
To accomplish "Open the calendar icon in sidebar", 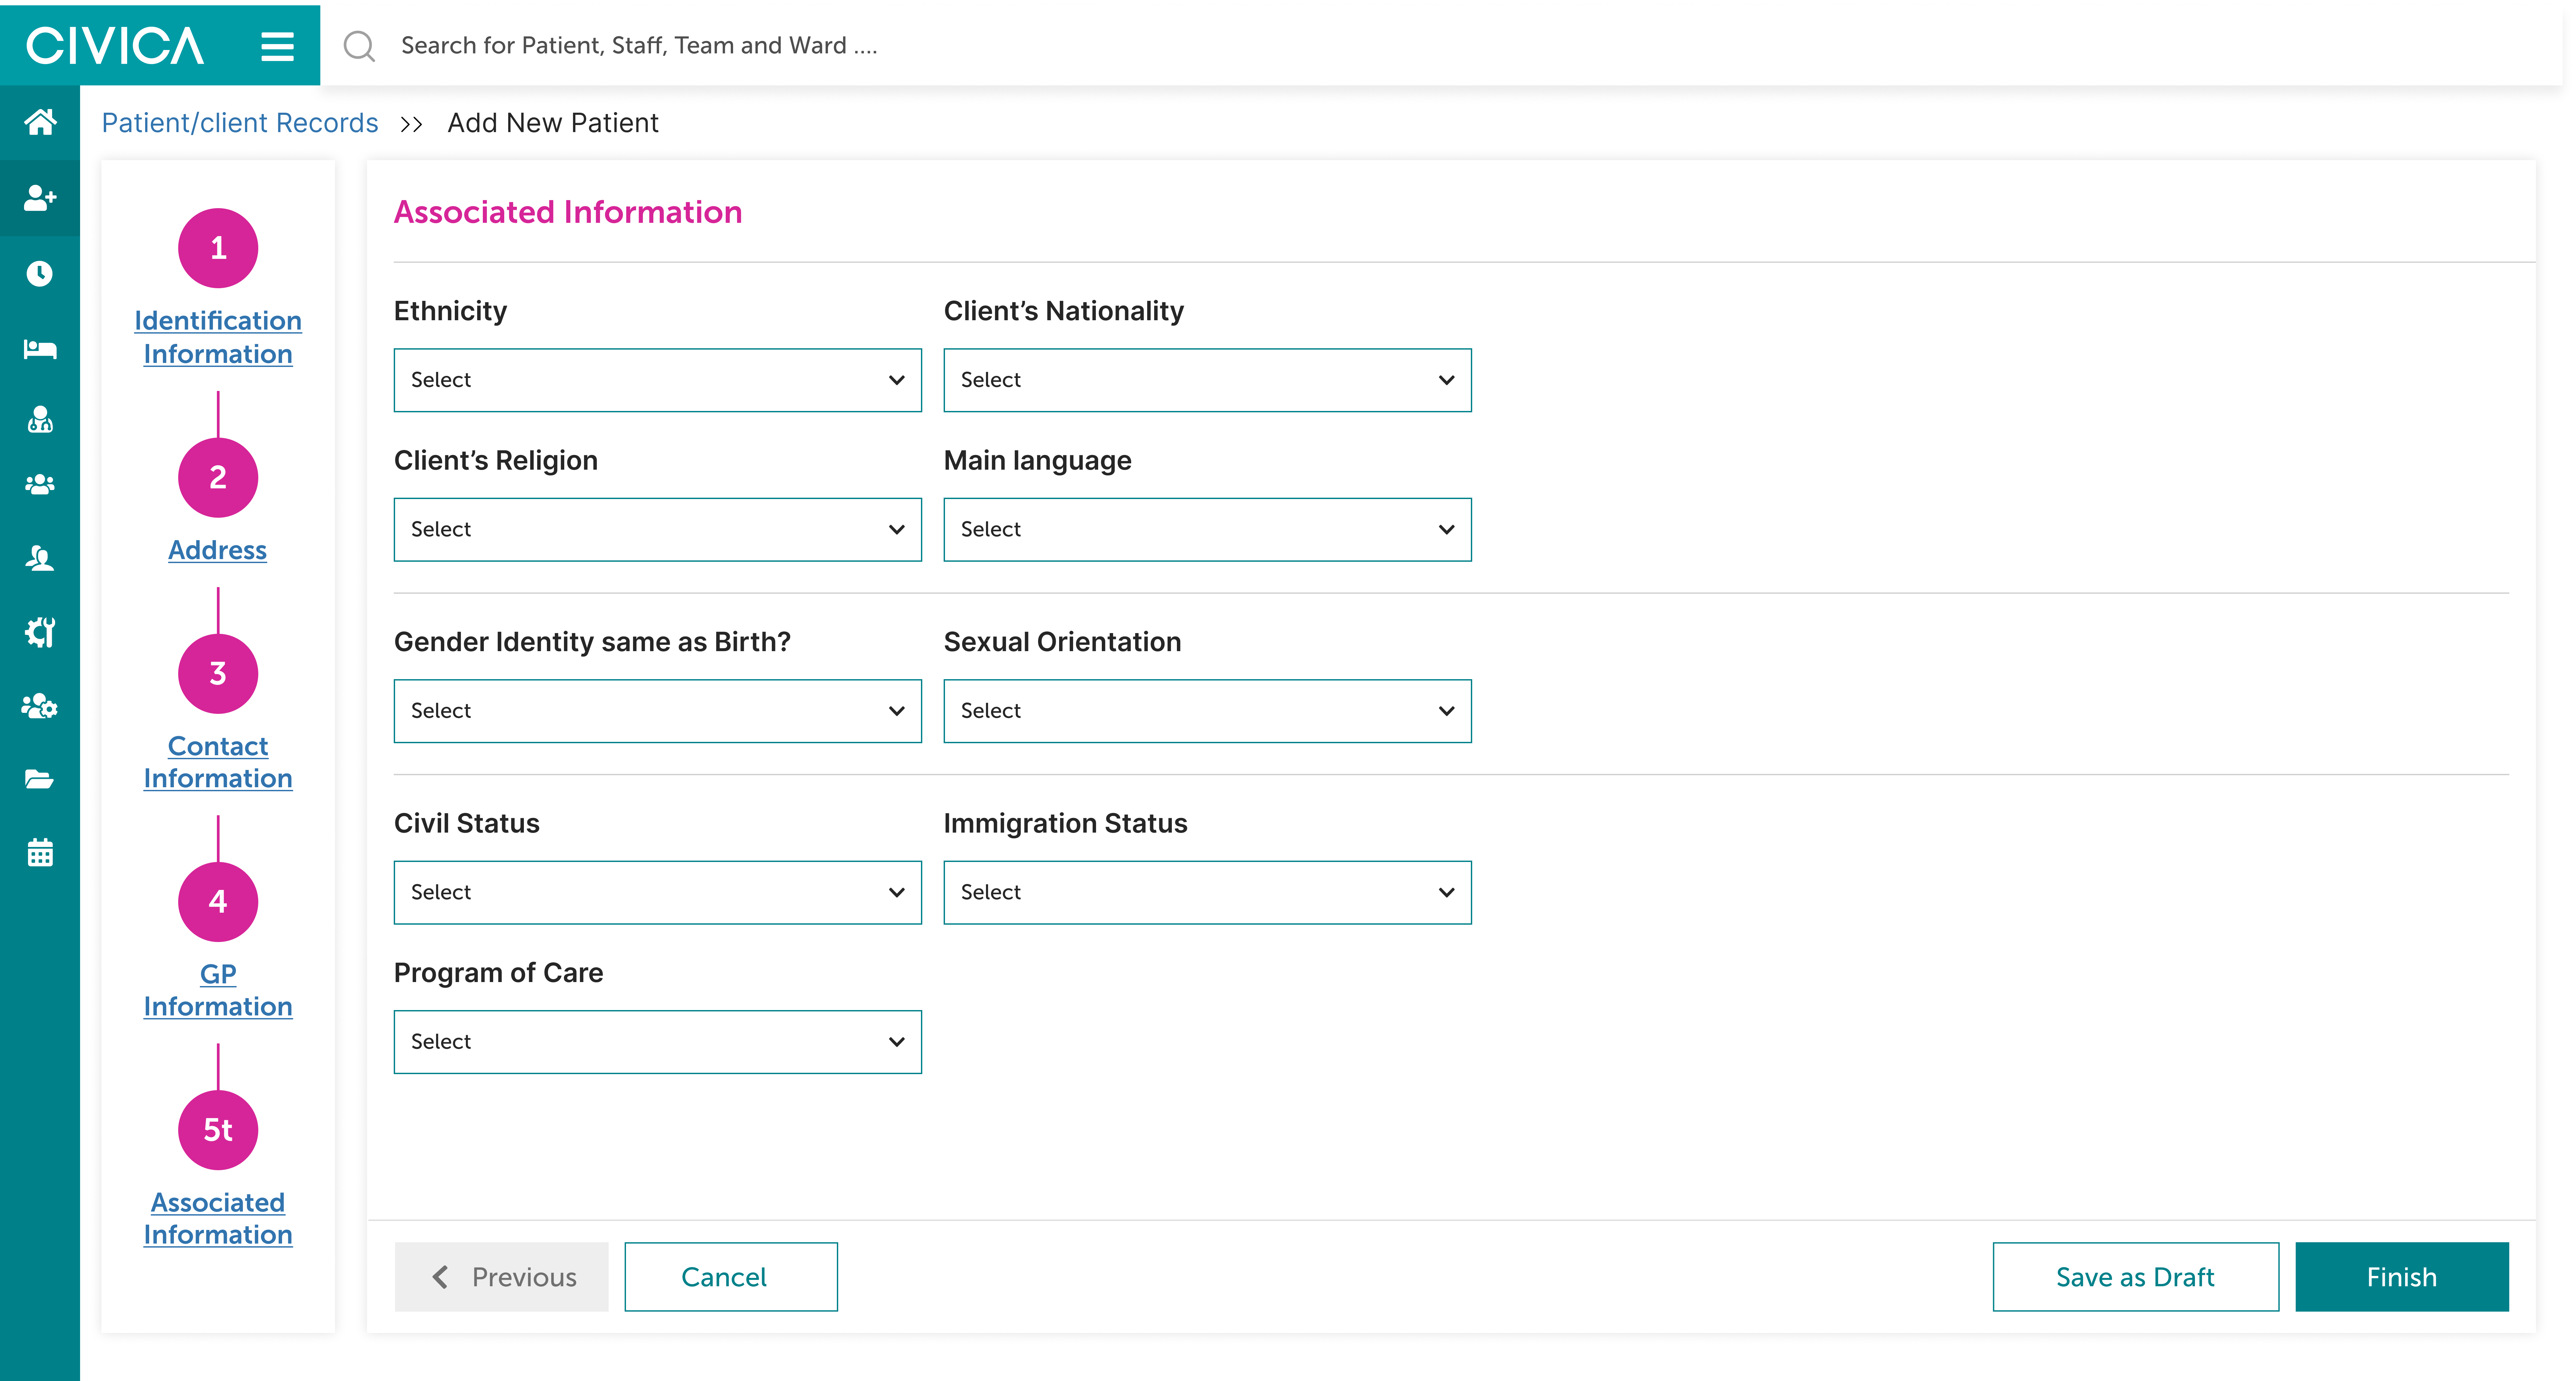I will [40, 853].
